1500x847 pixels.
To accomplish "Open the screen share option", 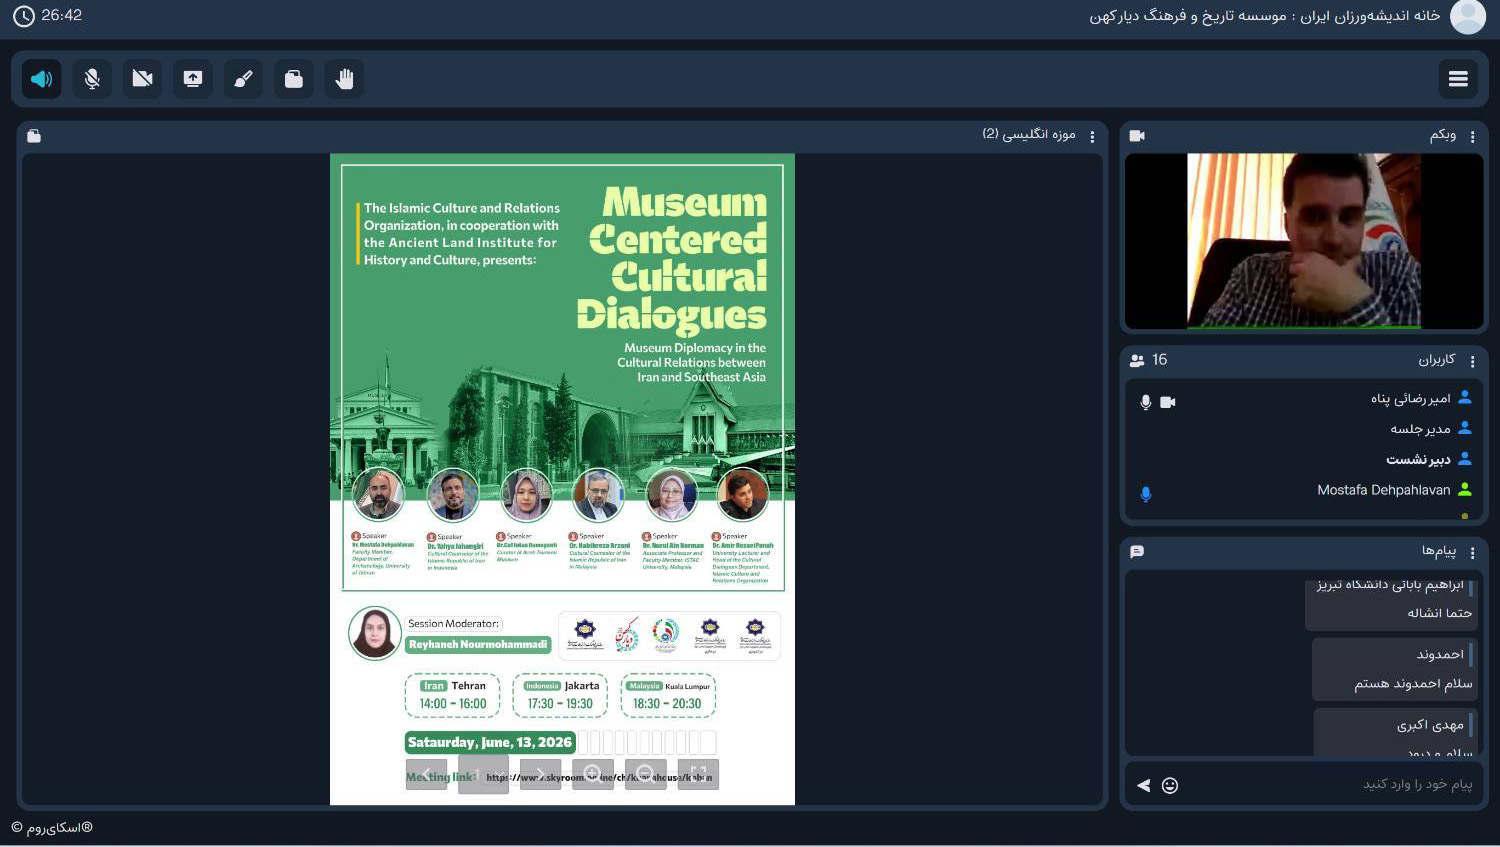I will 193,79.
